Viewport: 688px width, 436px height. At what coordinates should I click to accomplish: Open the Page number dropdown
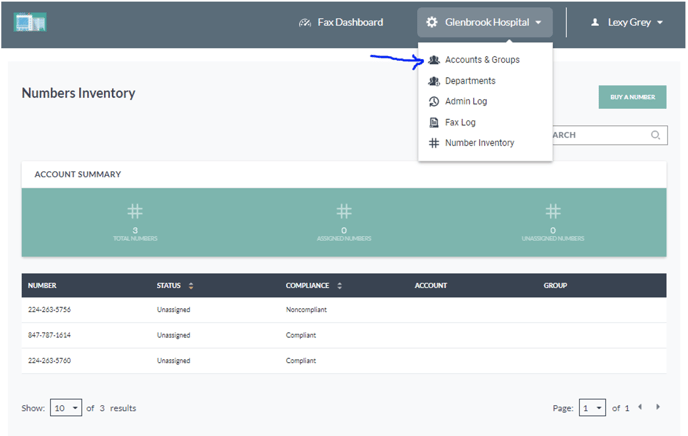(593, 408)
